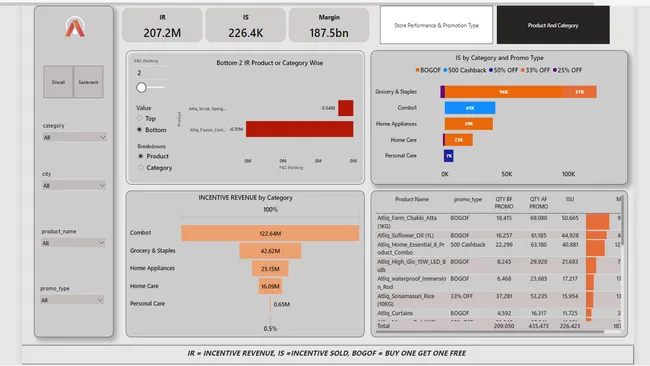Click the orange A logo icon

(75, 27)
